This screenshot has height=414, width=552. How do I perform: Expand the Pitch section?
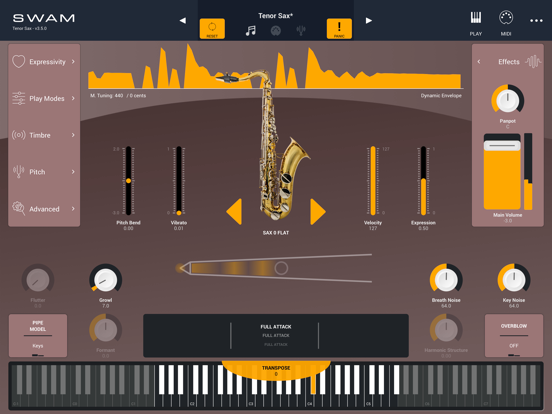tap(44, 172)
